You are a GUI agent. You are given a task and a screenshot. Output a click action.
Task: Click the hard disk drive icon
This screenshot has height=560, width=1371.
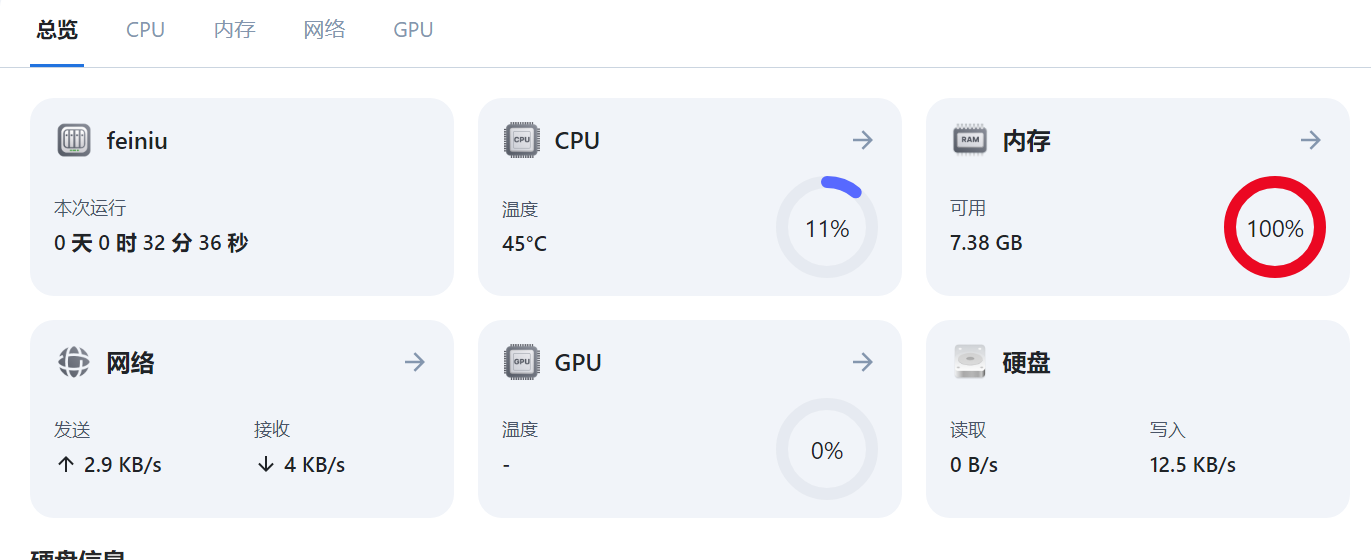click(x=970, y=362)
